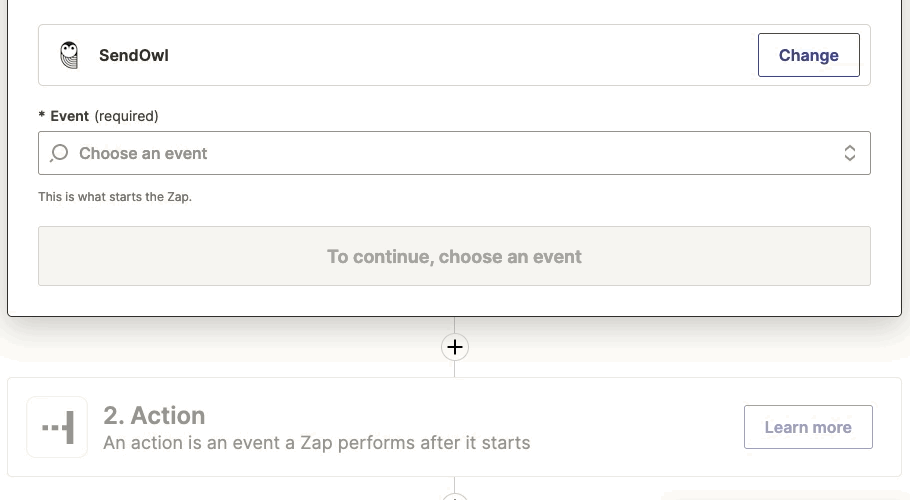910x500 pixels.
Task: Click the SendOwl app name
Action: (x=133, y=55)
